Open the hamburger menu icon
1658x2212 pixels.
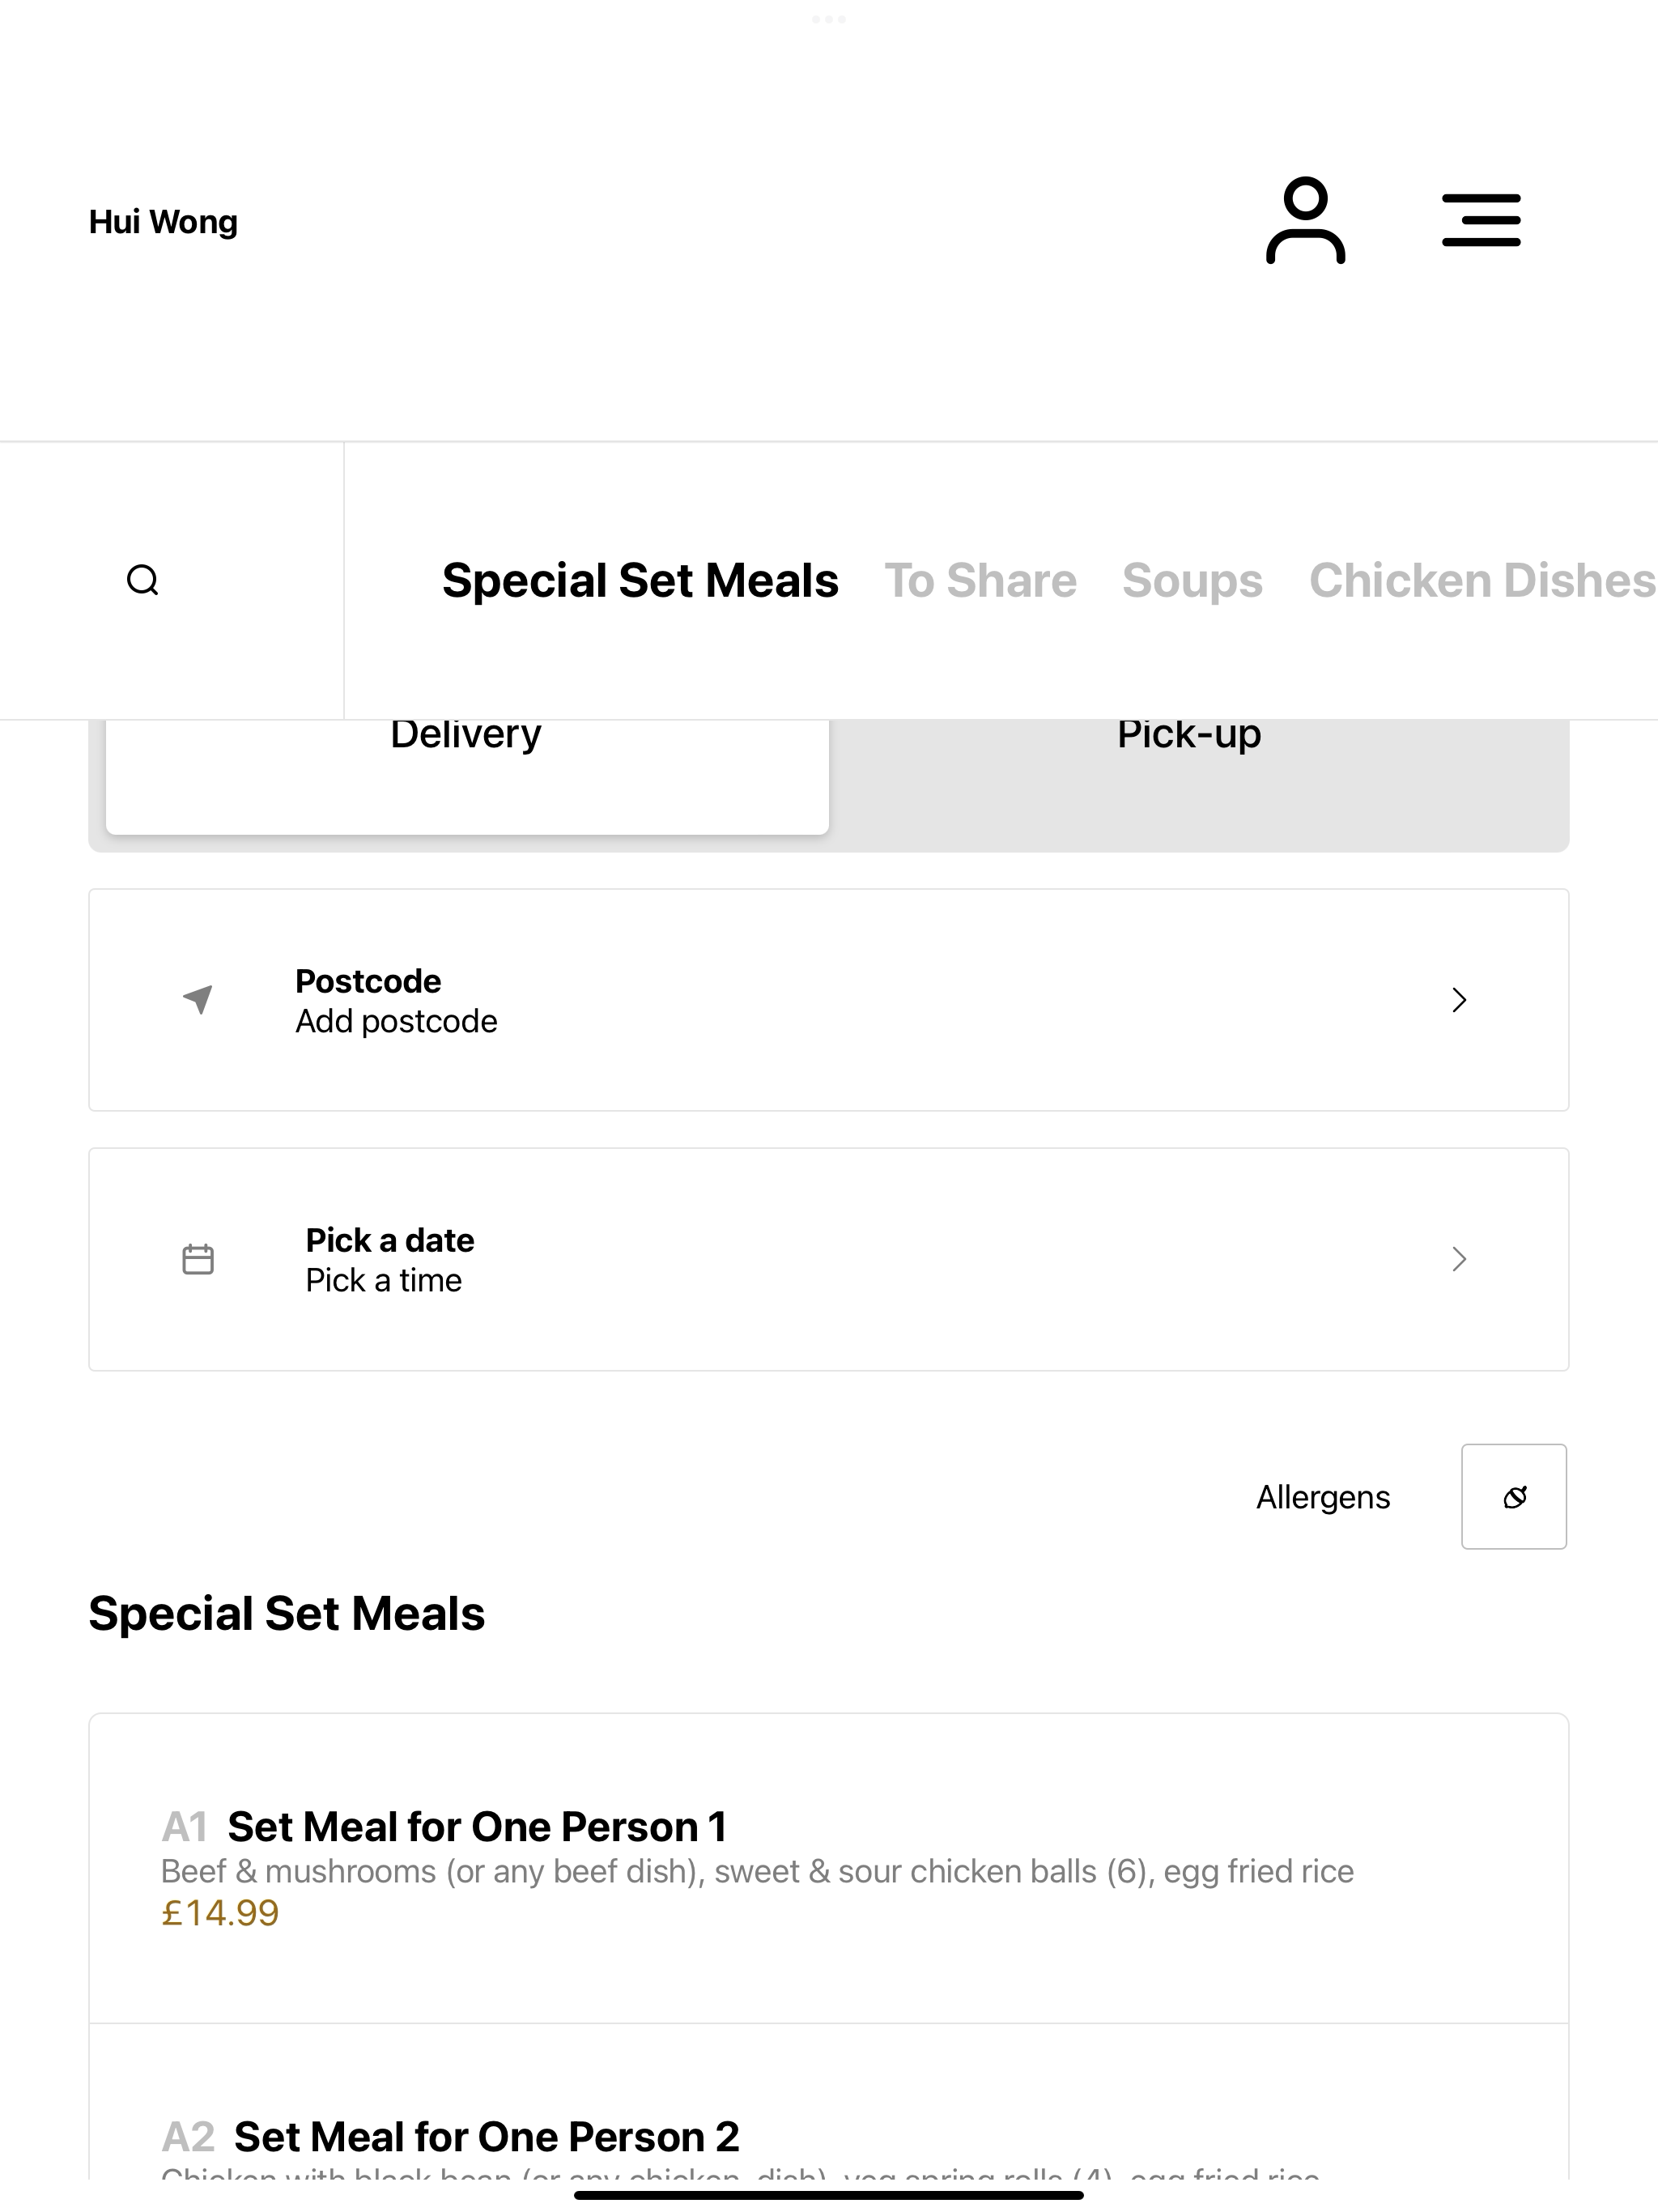[x=1481, y=220]
